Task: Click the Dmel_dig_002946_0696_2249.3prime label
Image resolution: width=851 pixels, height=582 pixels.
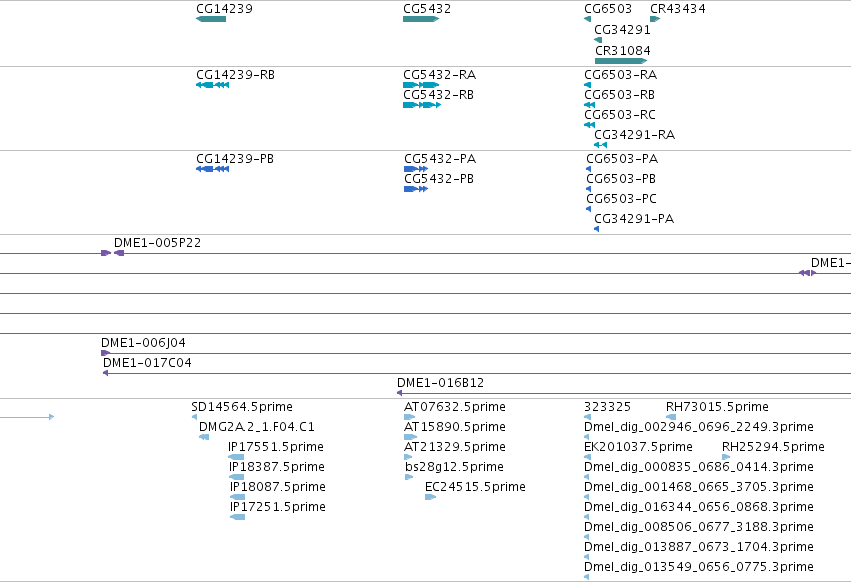Action: (698, 427)
